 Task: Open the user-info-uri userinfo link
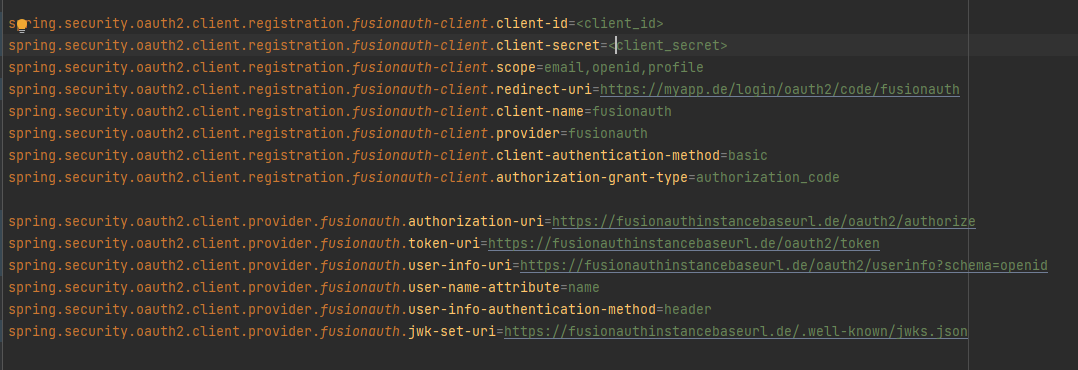click(x=784, y=265)
